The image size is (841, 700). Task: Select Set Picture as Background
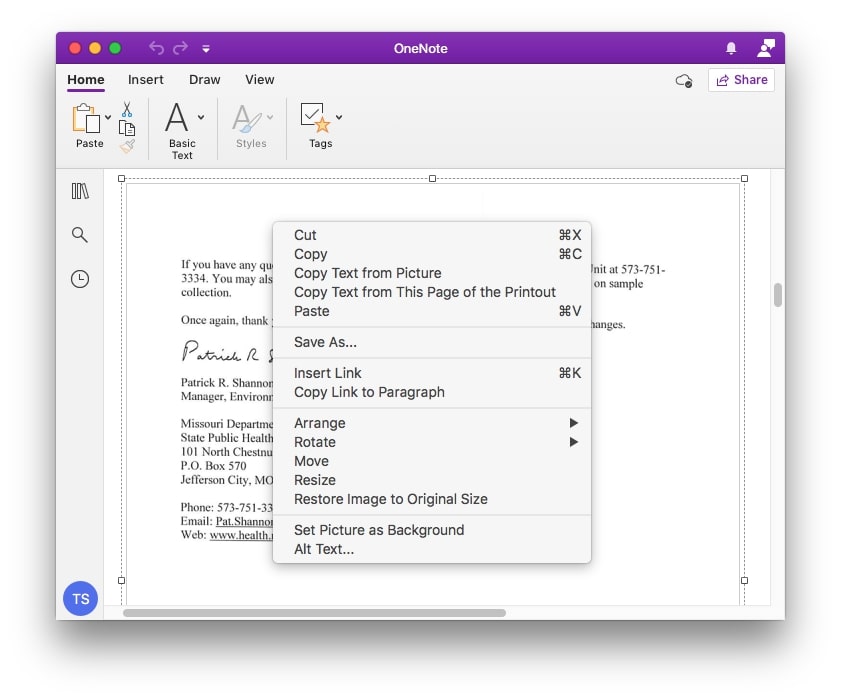(432, 530)
